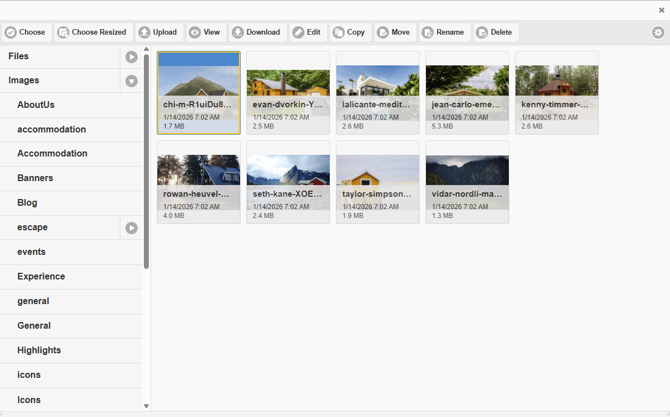This screenshot has height=417, width=670.
Task: Click the Choose toolbar button
Action: point(26,32)
